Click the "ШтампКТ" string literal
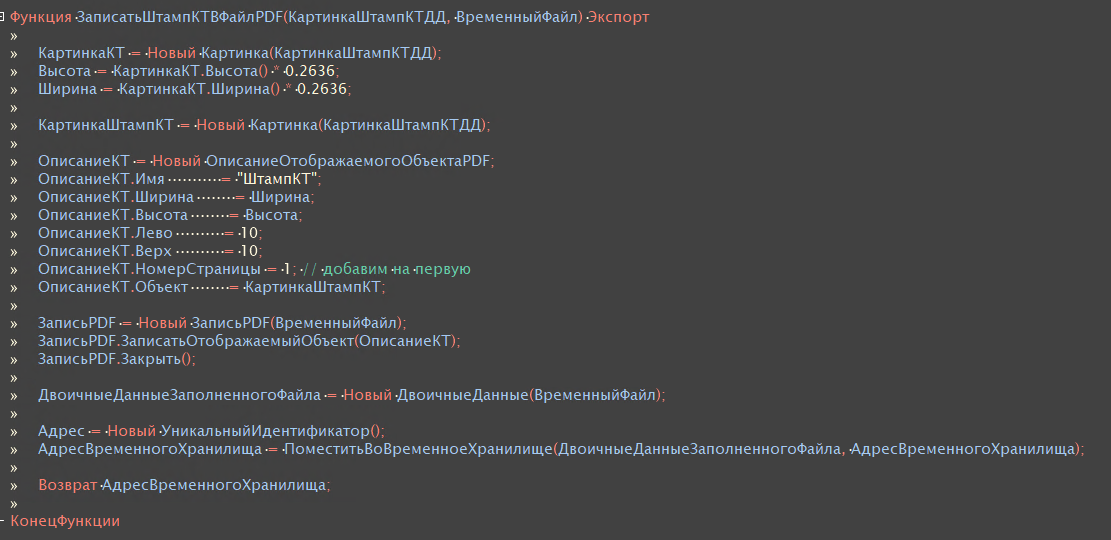This screenshot has width=1111, height=540. pyautogui.click(x=278, y=179)
